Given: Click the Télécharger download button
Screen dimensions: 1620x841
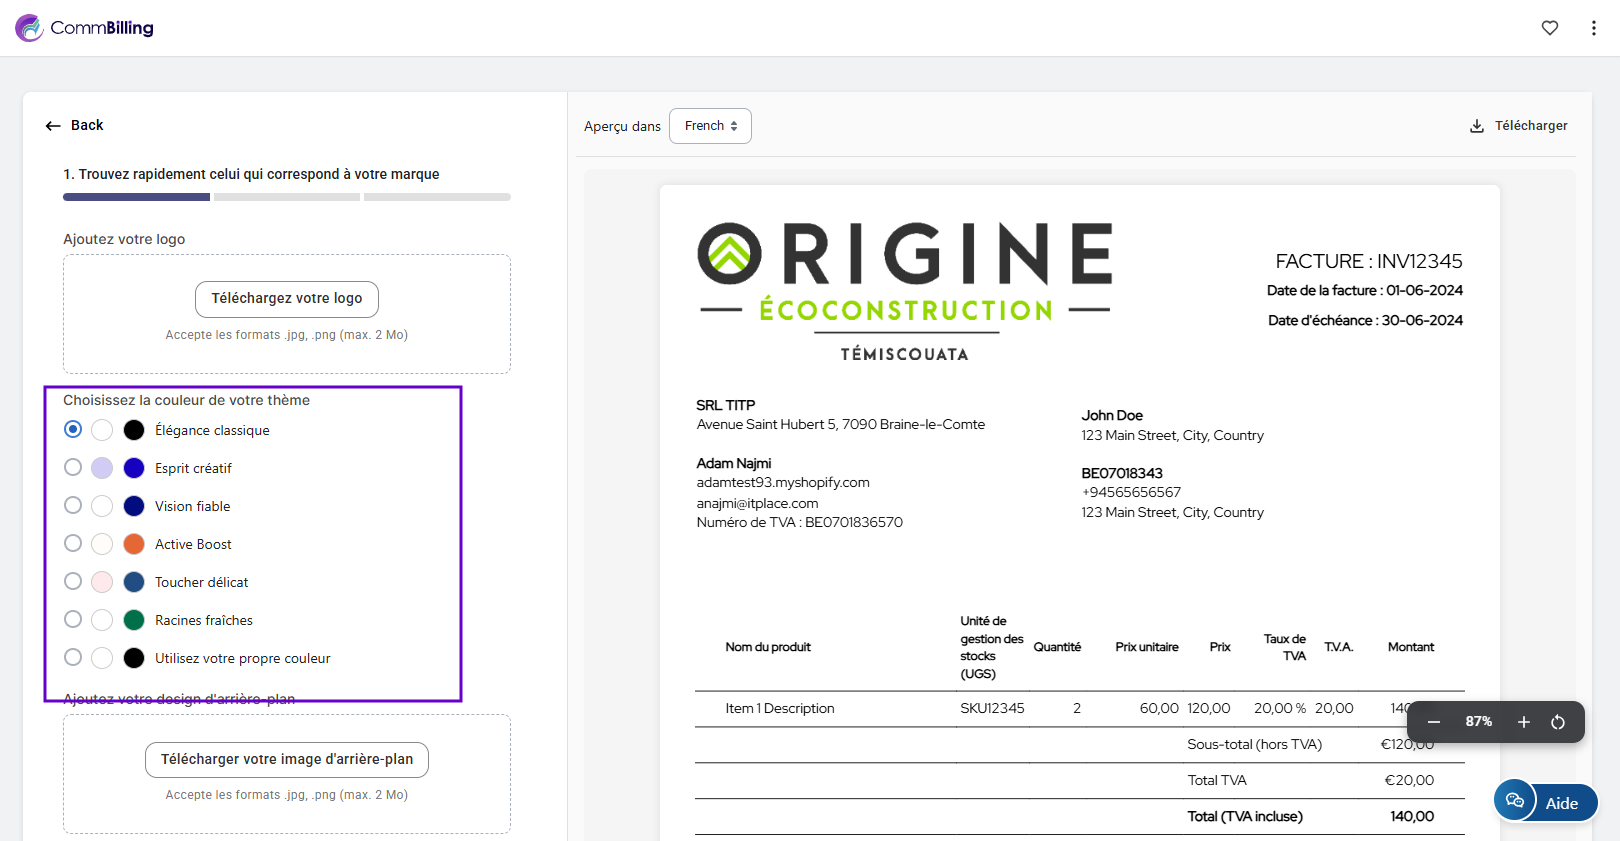Looking at the screenshot, I should tap(1518, 126).
